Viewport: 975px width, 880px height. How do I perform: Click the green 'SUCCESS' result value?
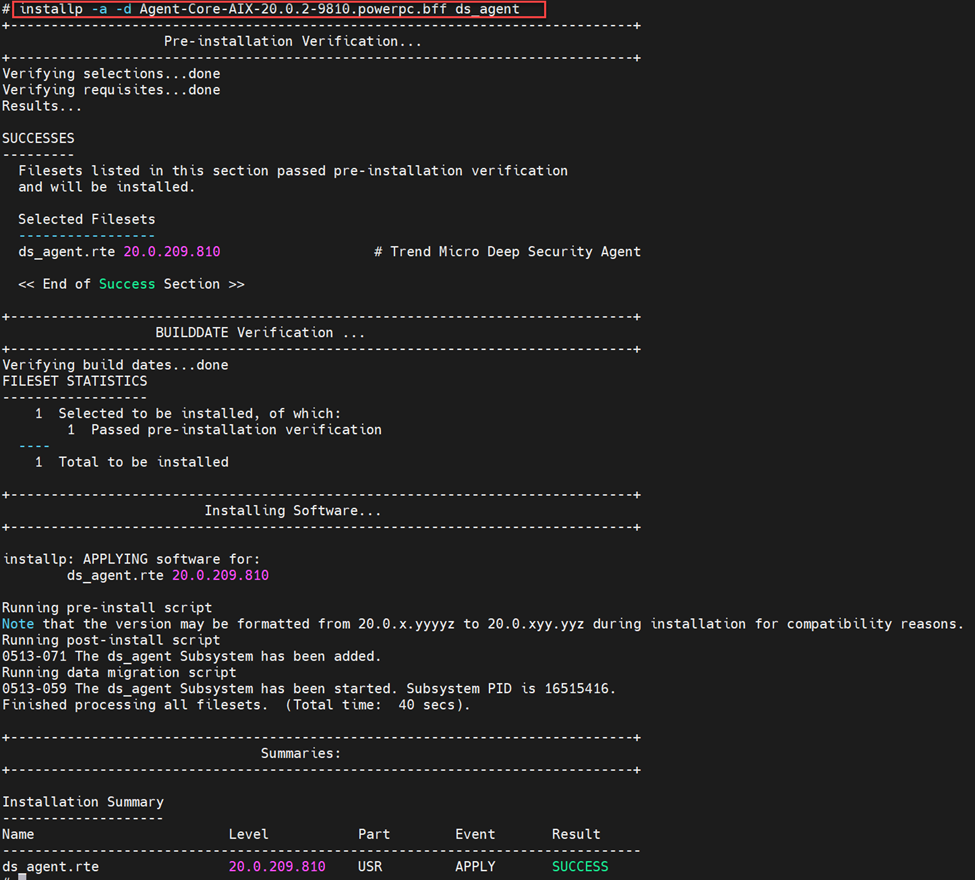point(580,866)
